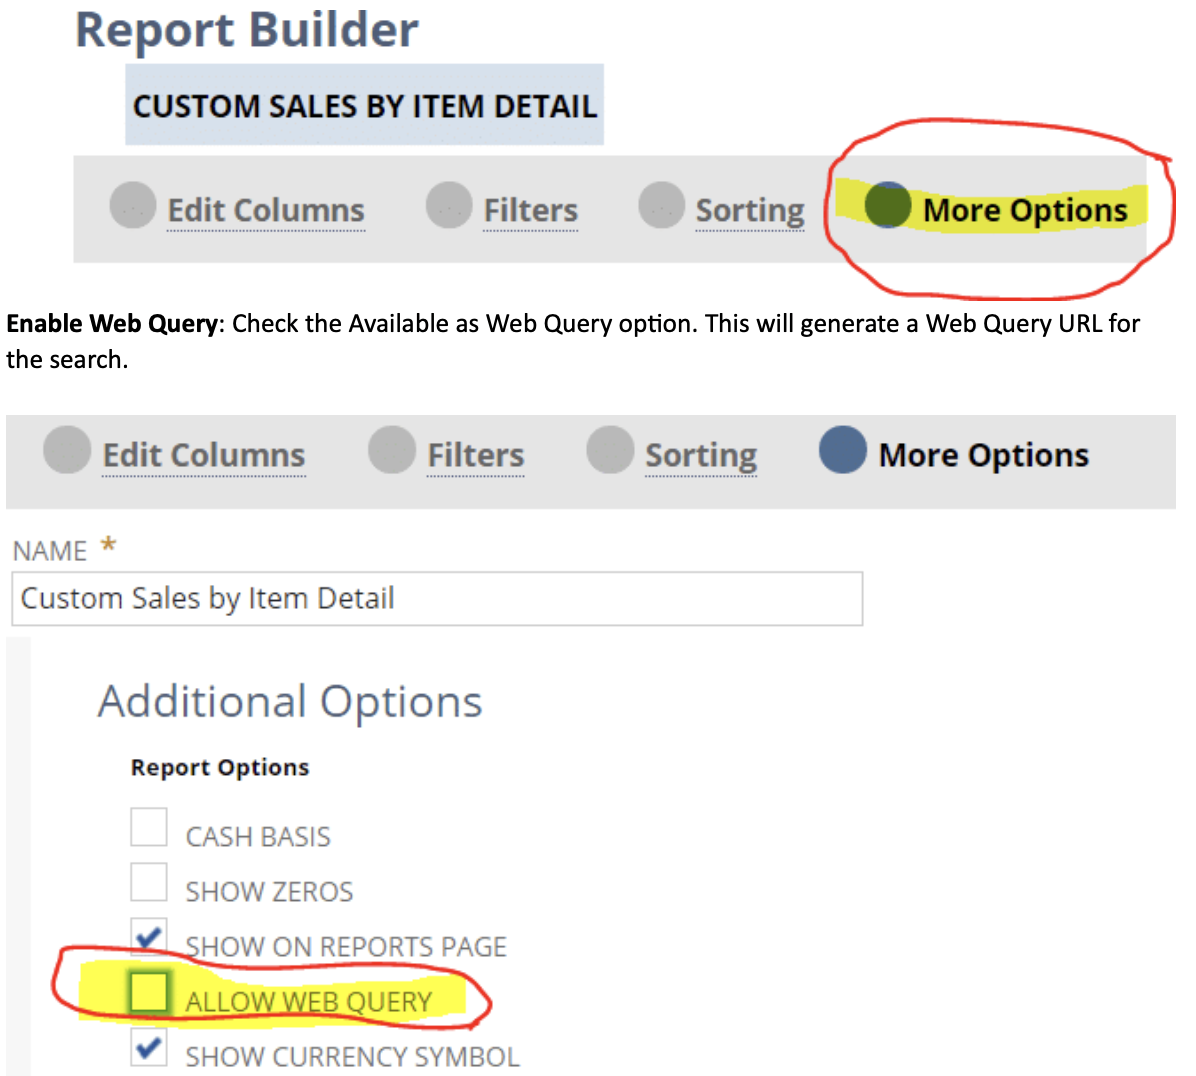Check the Cash Basis option

tap(148, 827)
